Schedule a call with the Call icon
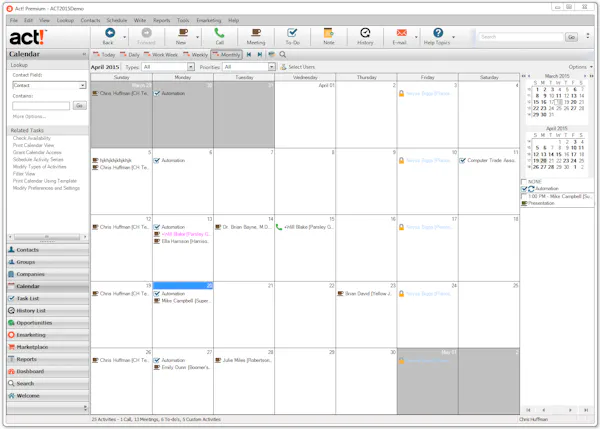This screenshot has height=429, width=600. [x=219, y=33]
